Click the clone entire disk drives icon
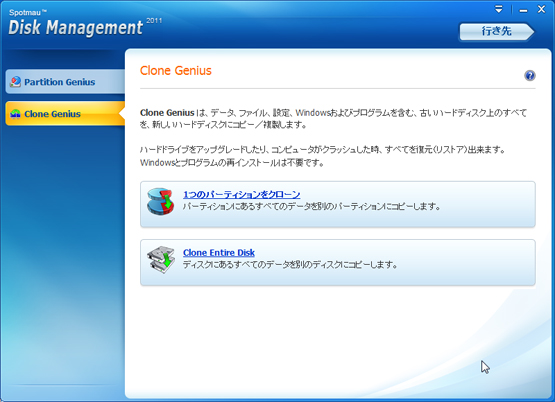This screenshot has width=555, height=402. coord(161,260)
